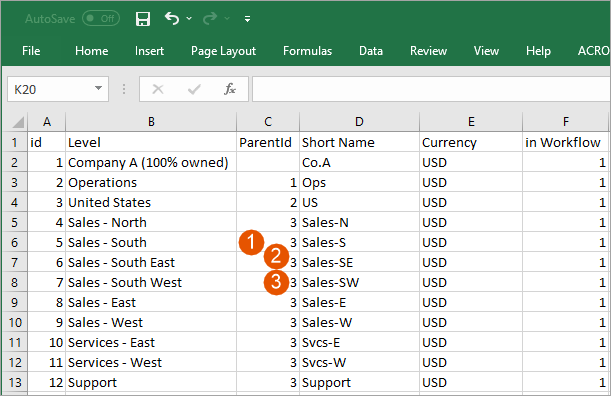Switch to the Data ribbon tab
Viewport: 611px width, 396px height.
coord(371,51)
